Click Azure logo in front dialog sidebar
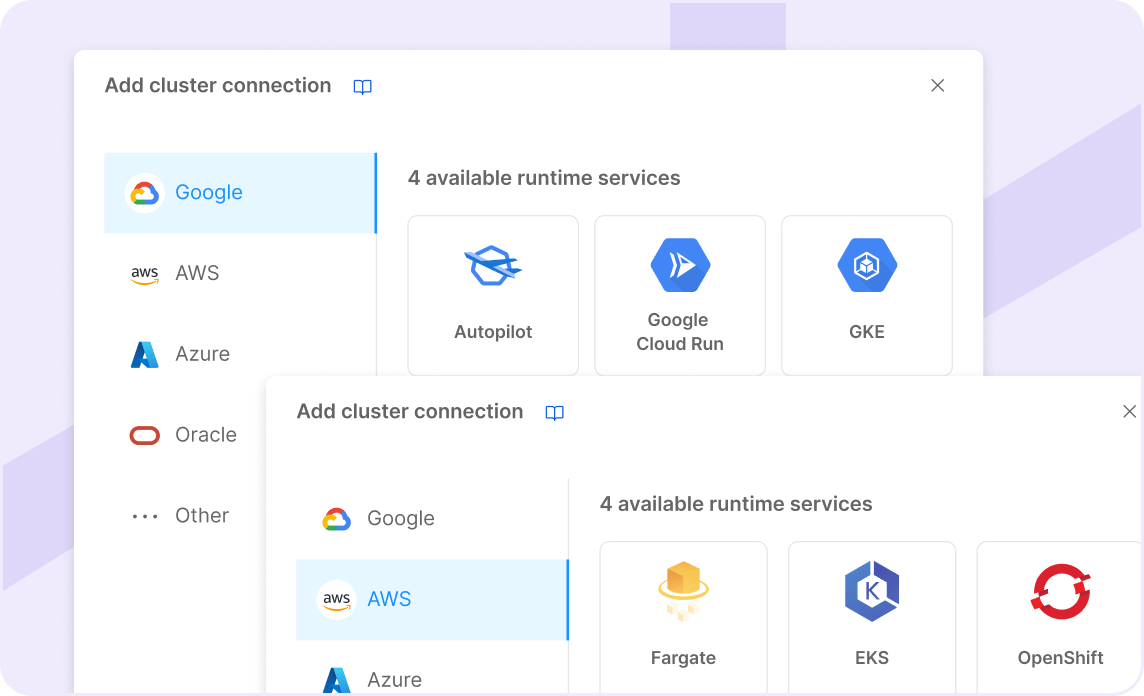Image resolution: width=1144 pixels, height=696 pixels. click(336, 680)
